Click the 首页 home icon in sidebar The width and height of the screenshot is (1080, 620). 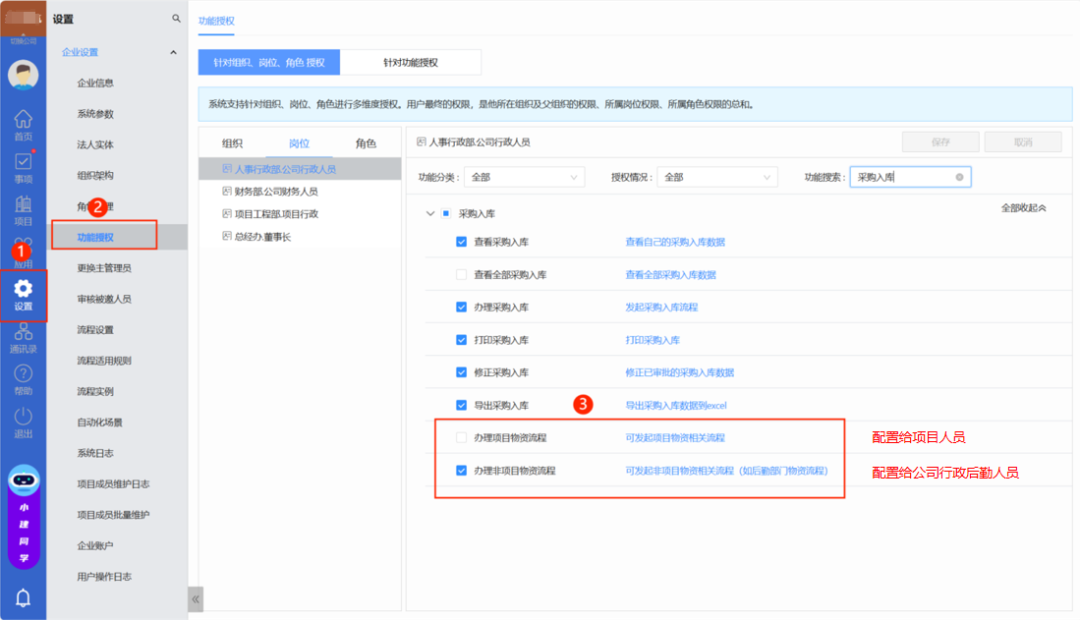[x=23, y=119]
